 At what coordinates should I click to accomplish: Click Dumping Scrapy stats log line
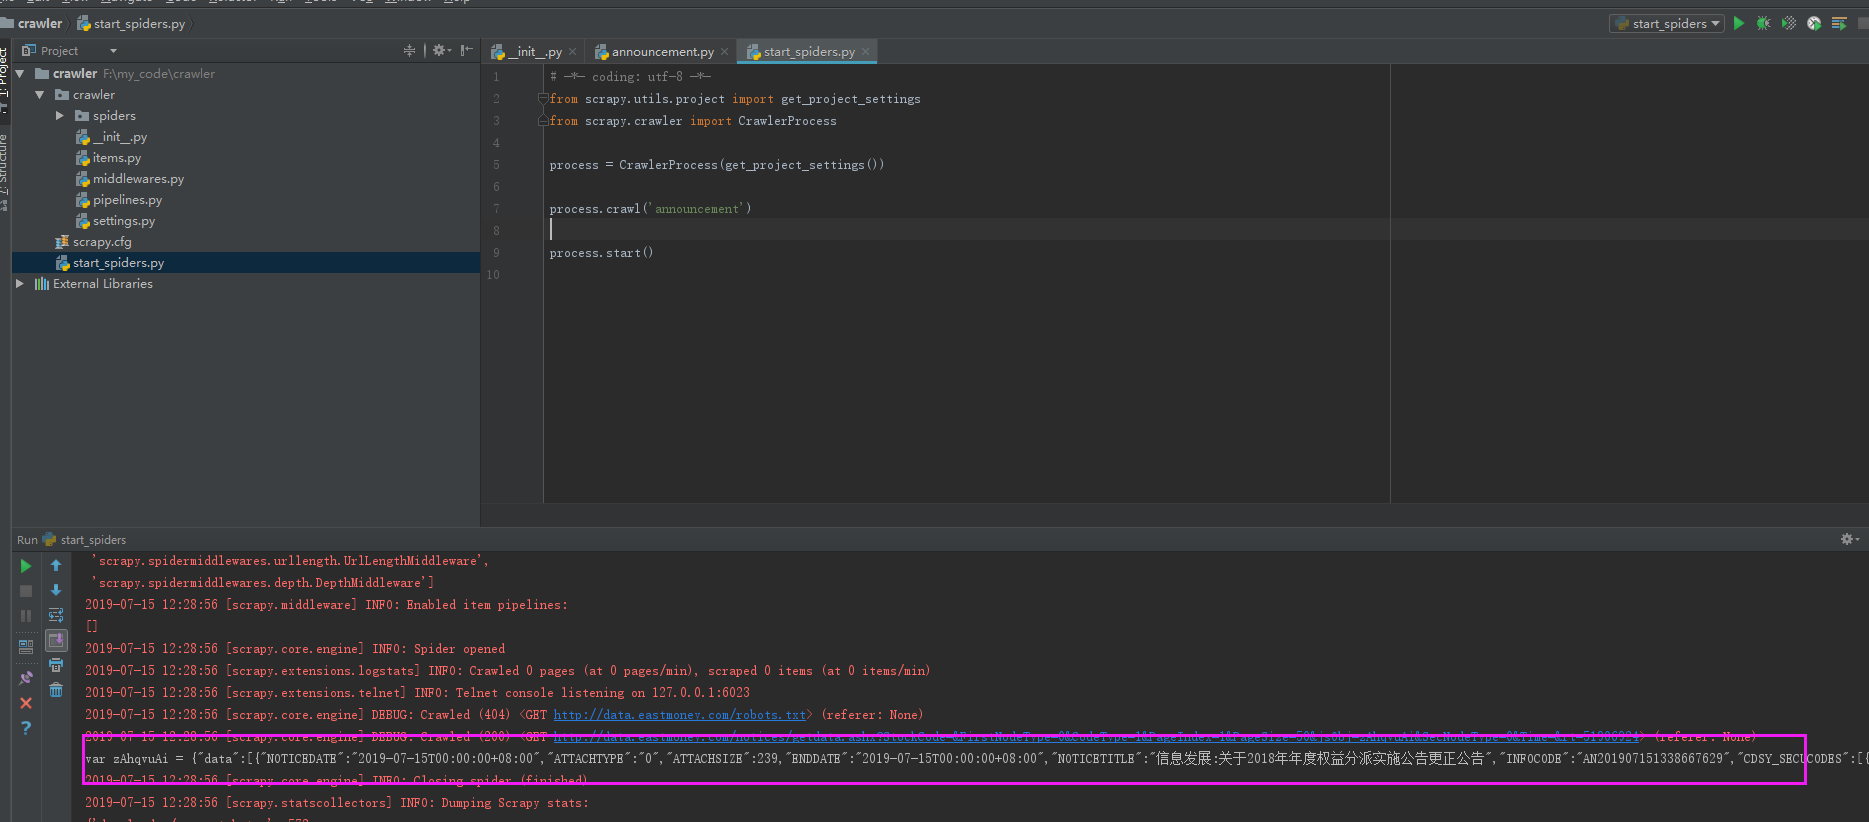[337, 803]
